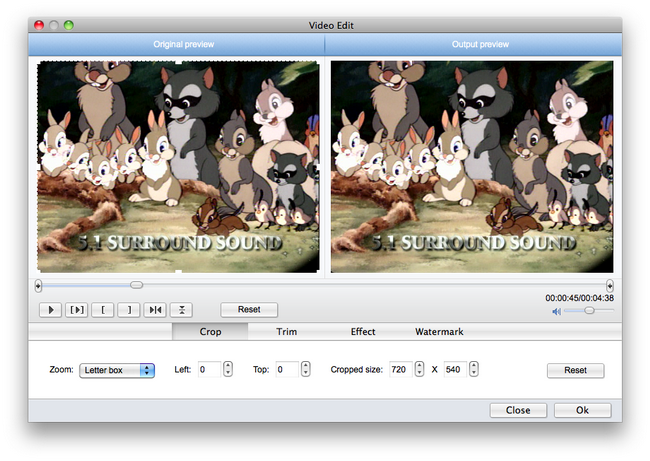650x461 pixels.
Task: Open the Effect tab
Action: click(363, 332)
